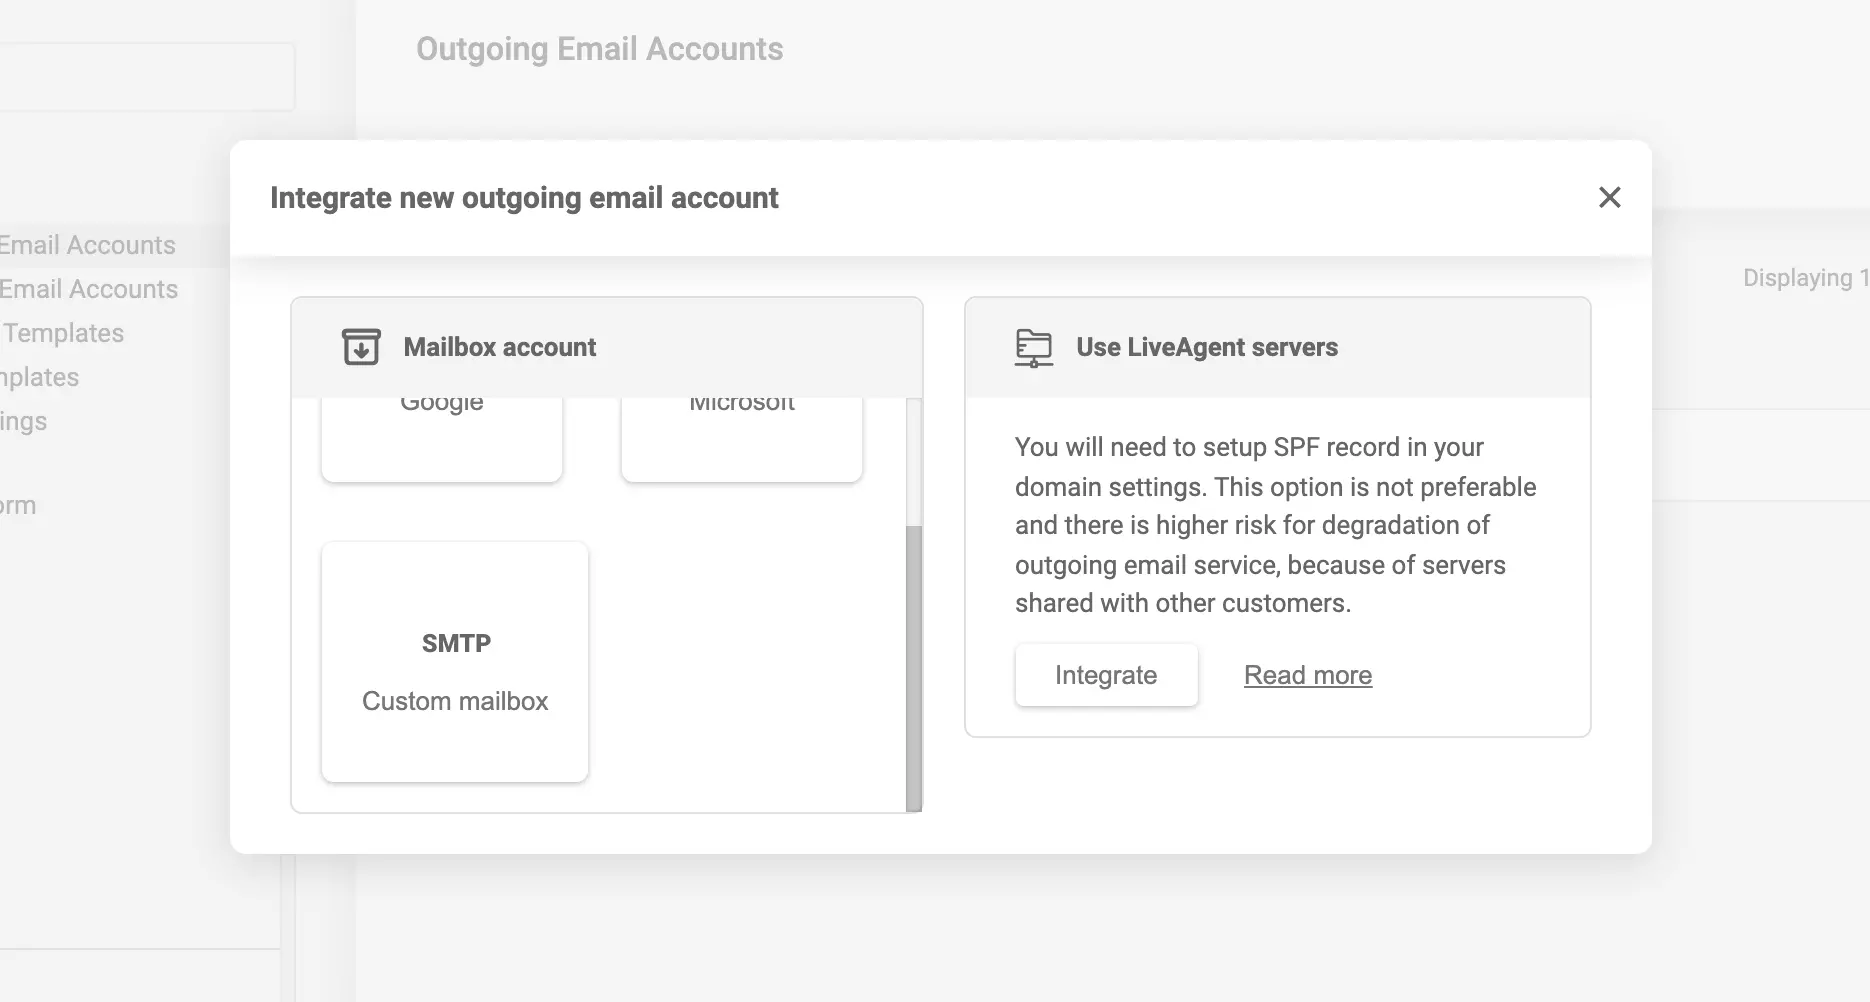This screenshot has width=1870, height=1002.
Task: Click the Contact form sidebar entry
Action: click(x=18, y=505)
